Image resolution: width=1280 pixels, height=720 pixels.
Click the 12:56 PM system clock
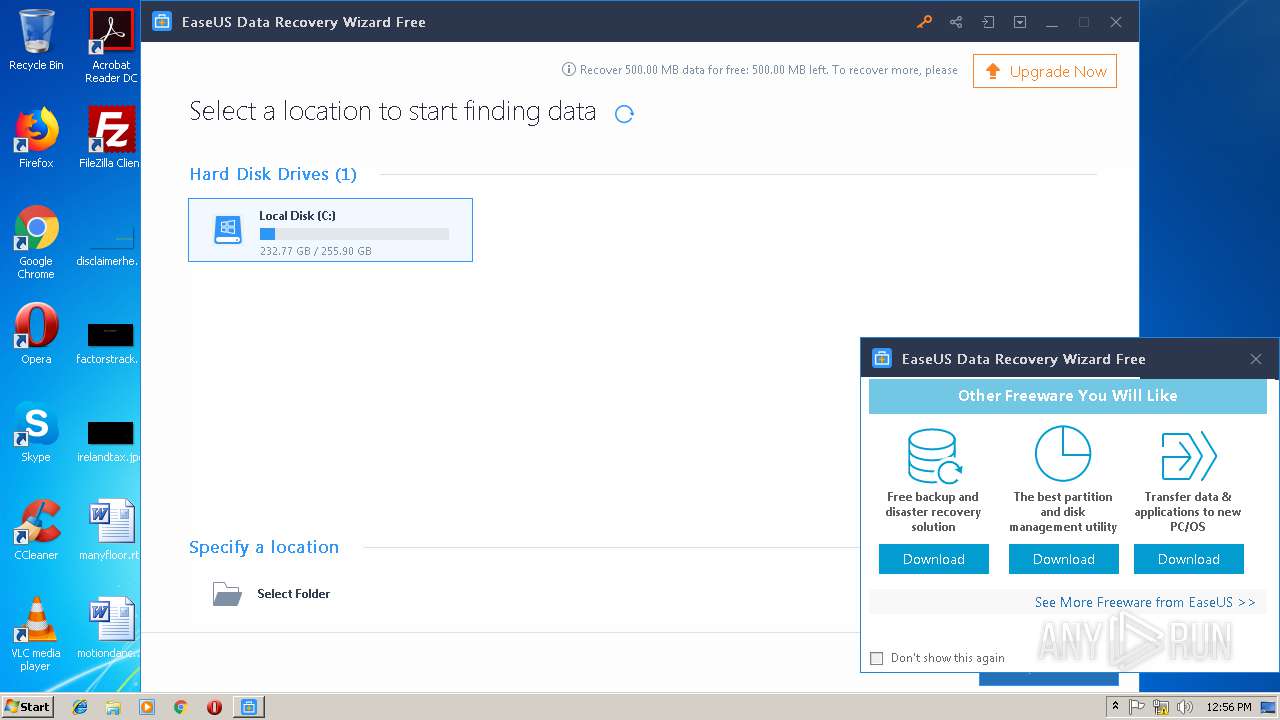(x=1229, y=707)
